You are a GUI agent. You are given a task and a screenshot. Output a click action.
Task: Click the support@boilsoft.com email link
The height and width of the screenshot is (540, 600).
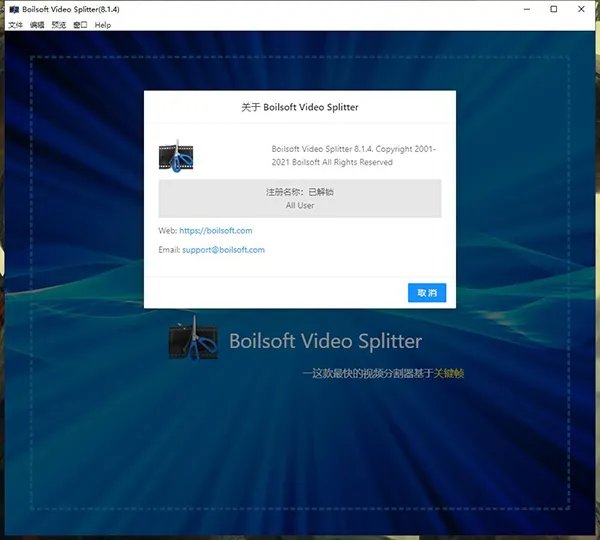point(223,250)
